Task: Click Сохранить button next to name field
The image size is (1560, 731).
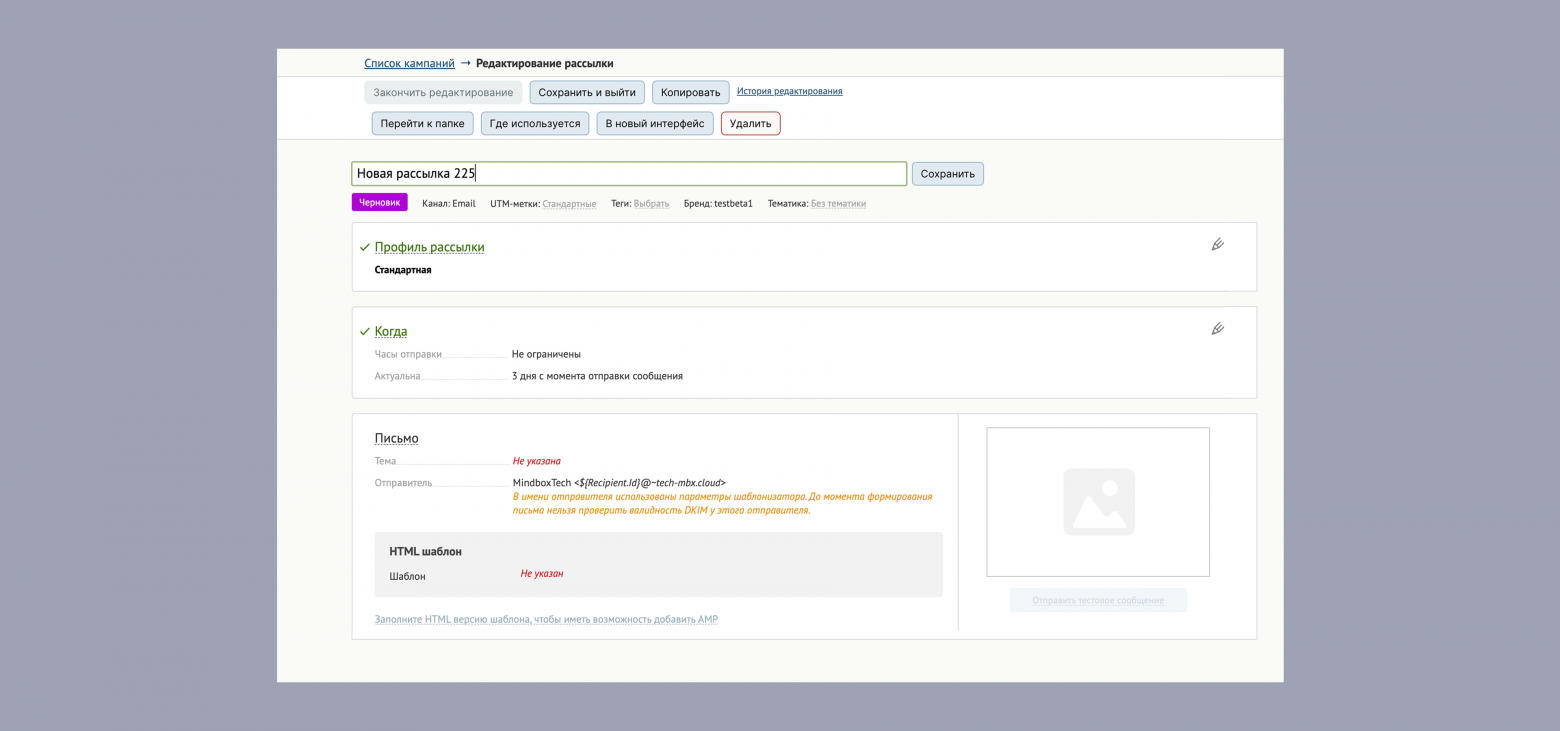Action: [x=947, y=174]
